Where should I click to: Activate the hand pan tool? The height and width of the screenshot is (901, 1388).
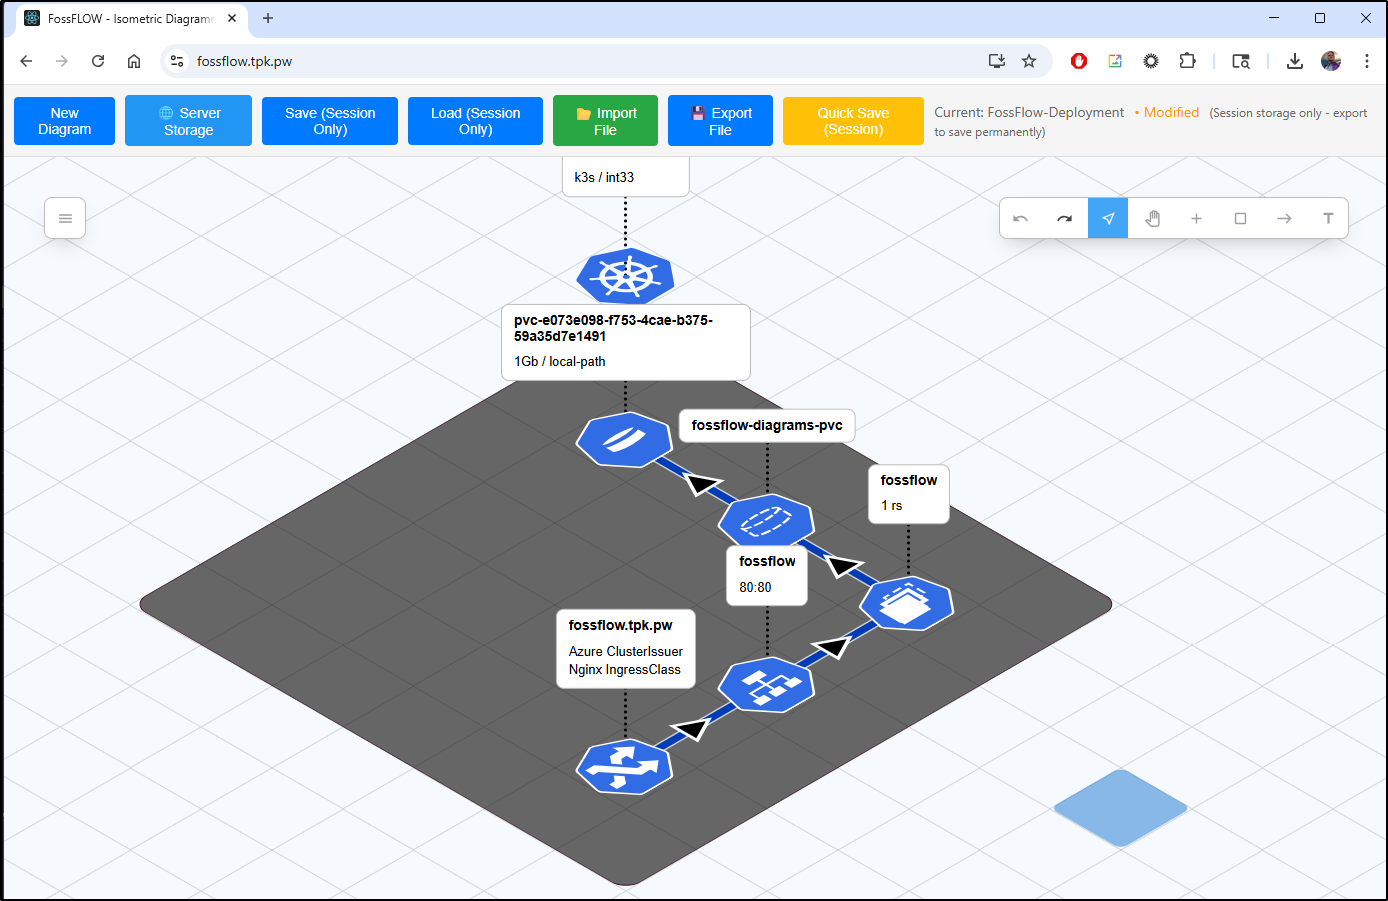pyautogui.click(x=1152, y=218)
